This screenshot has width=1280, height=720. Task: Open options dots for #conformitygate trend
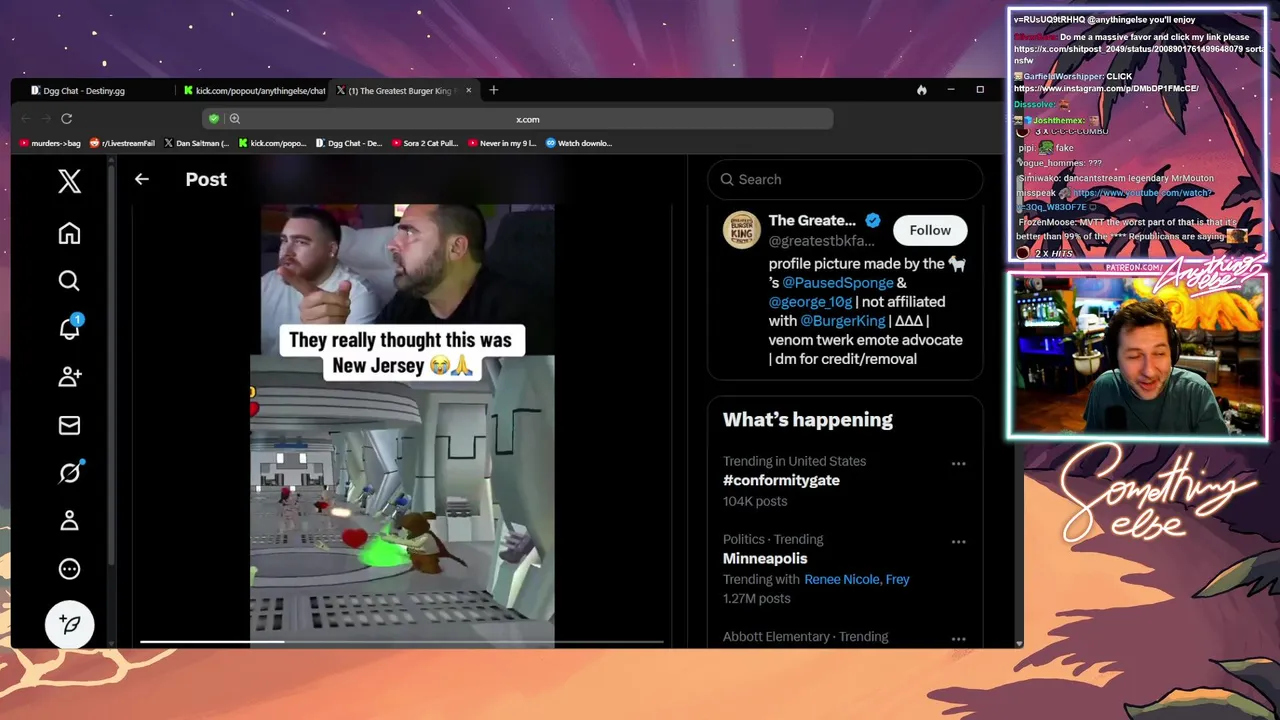click(958, 464)
